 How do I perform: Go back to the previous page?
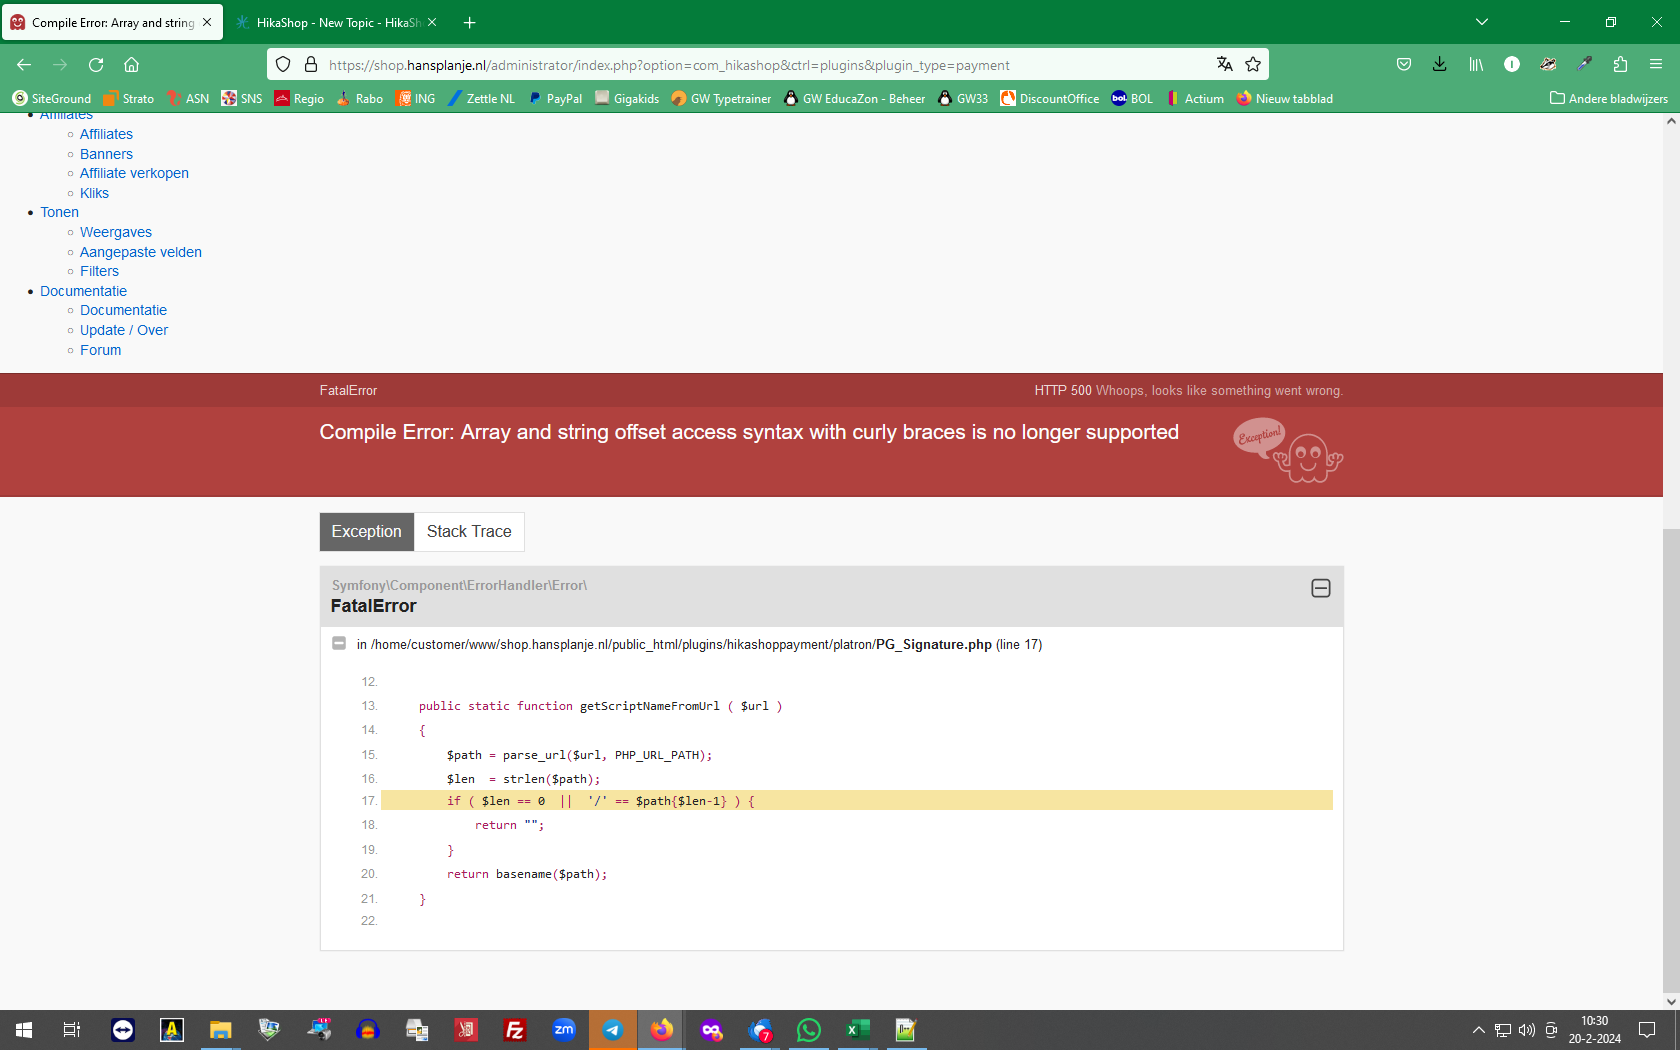[x=24, y=65]
